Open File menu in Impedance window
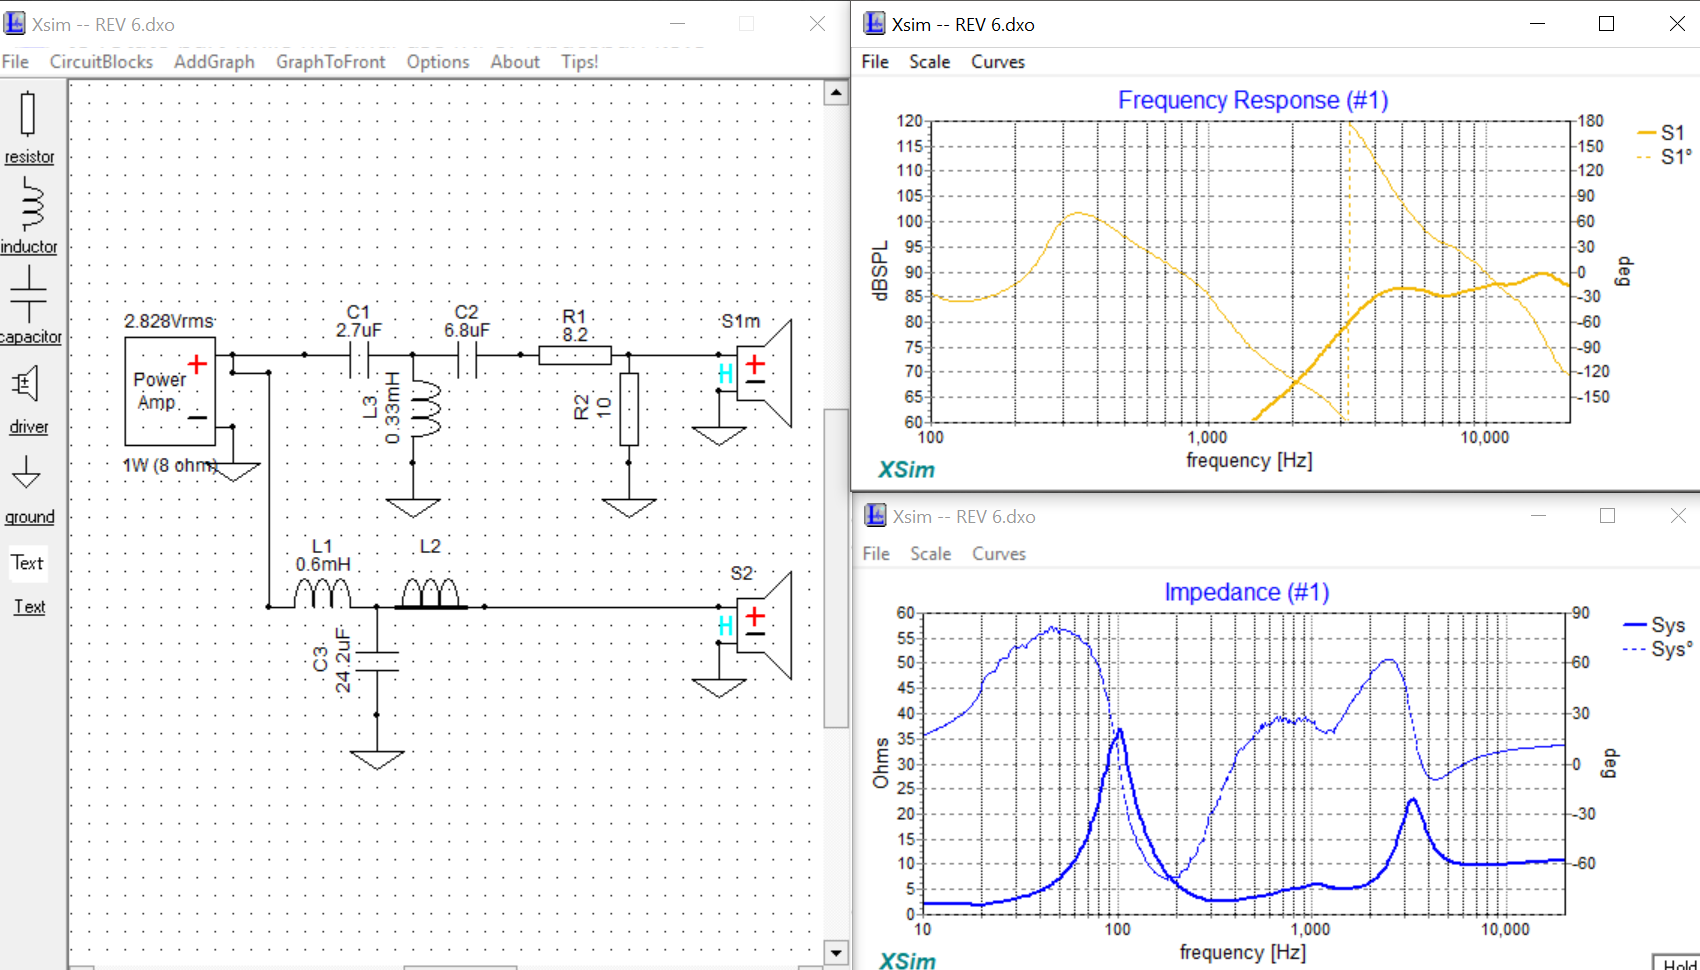Screen dimensions: 1700x970 tap(876, 554)
